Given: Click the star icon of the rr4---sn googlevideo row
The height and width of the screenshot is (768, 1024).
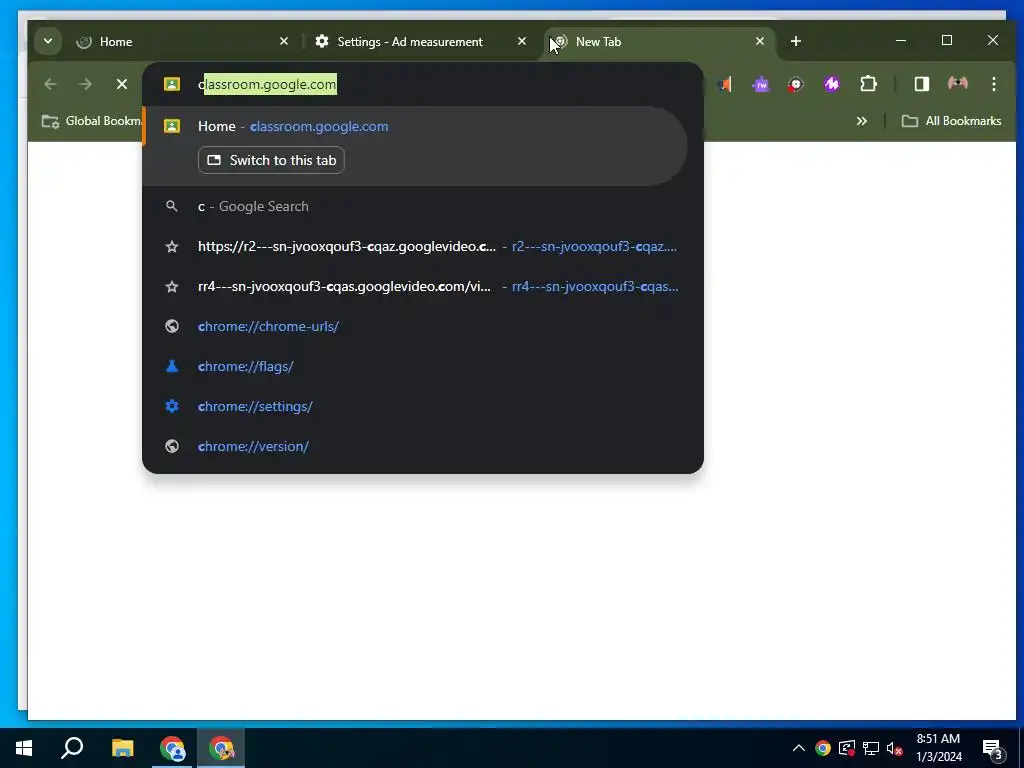Looking at the screenshot, I should click(x=172, y=286).
